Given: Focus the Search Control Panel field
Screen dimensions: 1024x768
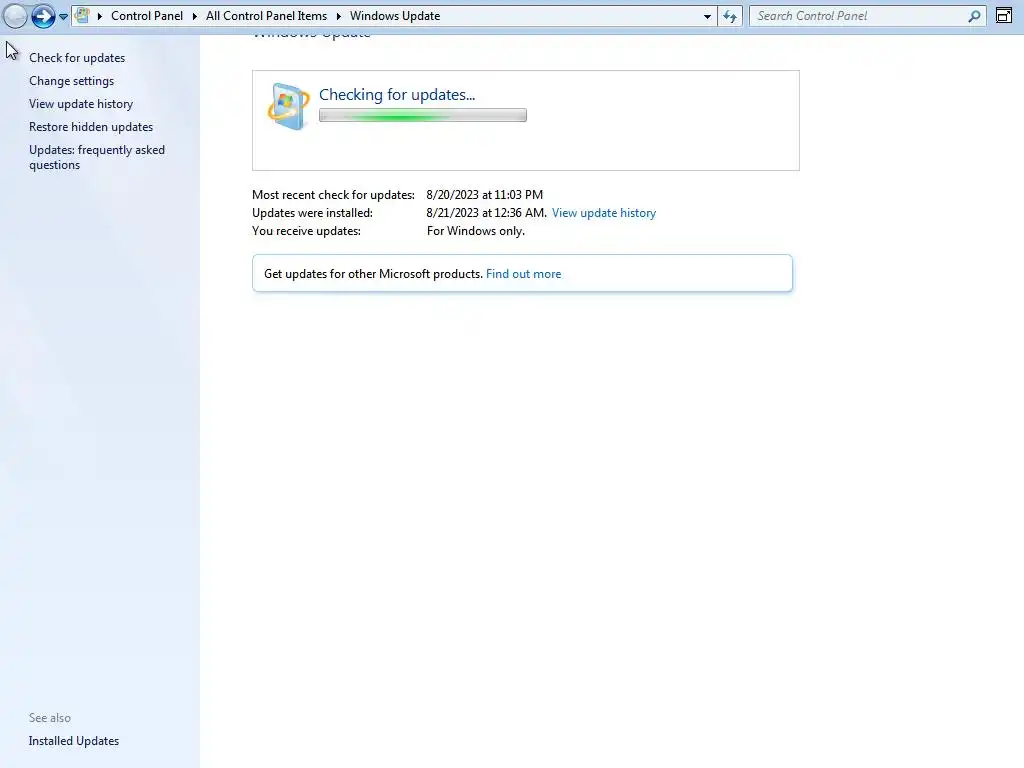Looking at the screenshot, I should [867, 16].
